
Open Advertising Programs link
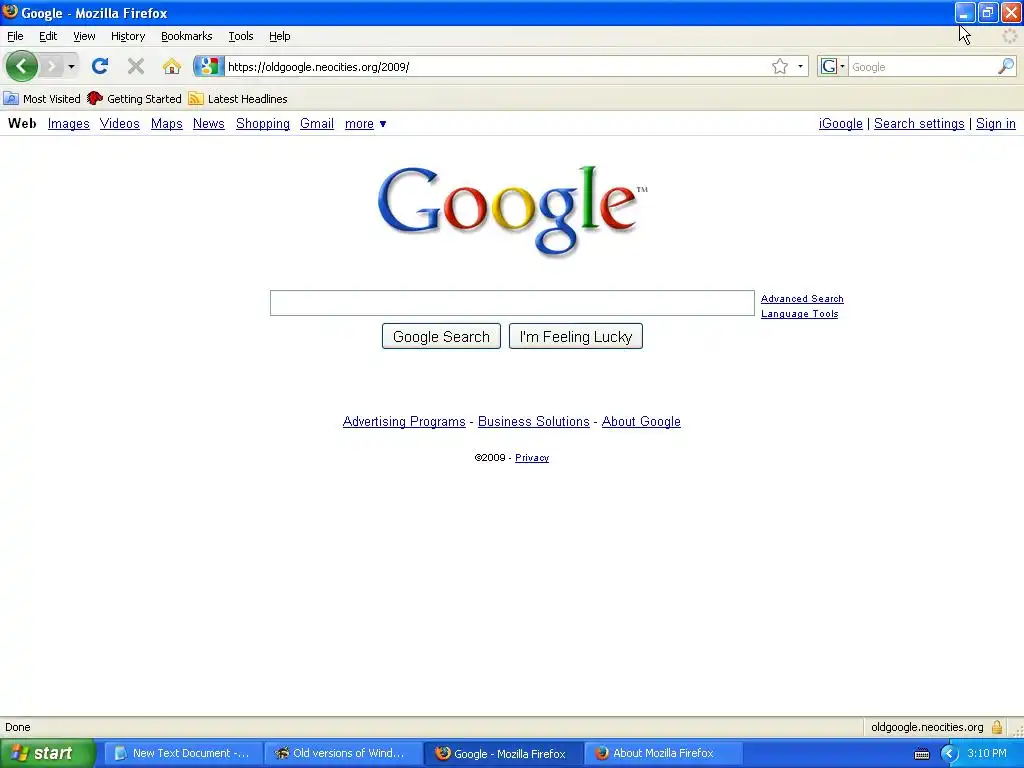click(404, 421)
